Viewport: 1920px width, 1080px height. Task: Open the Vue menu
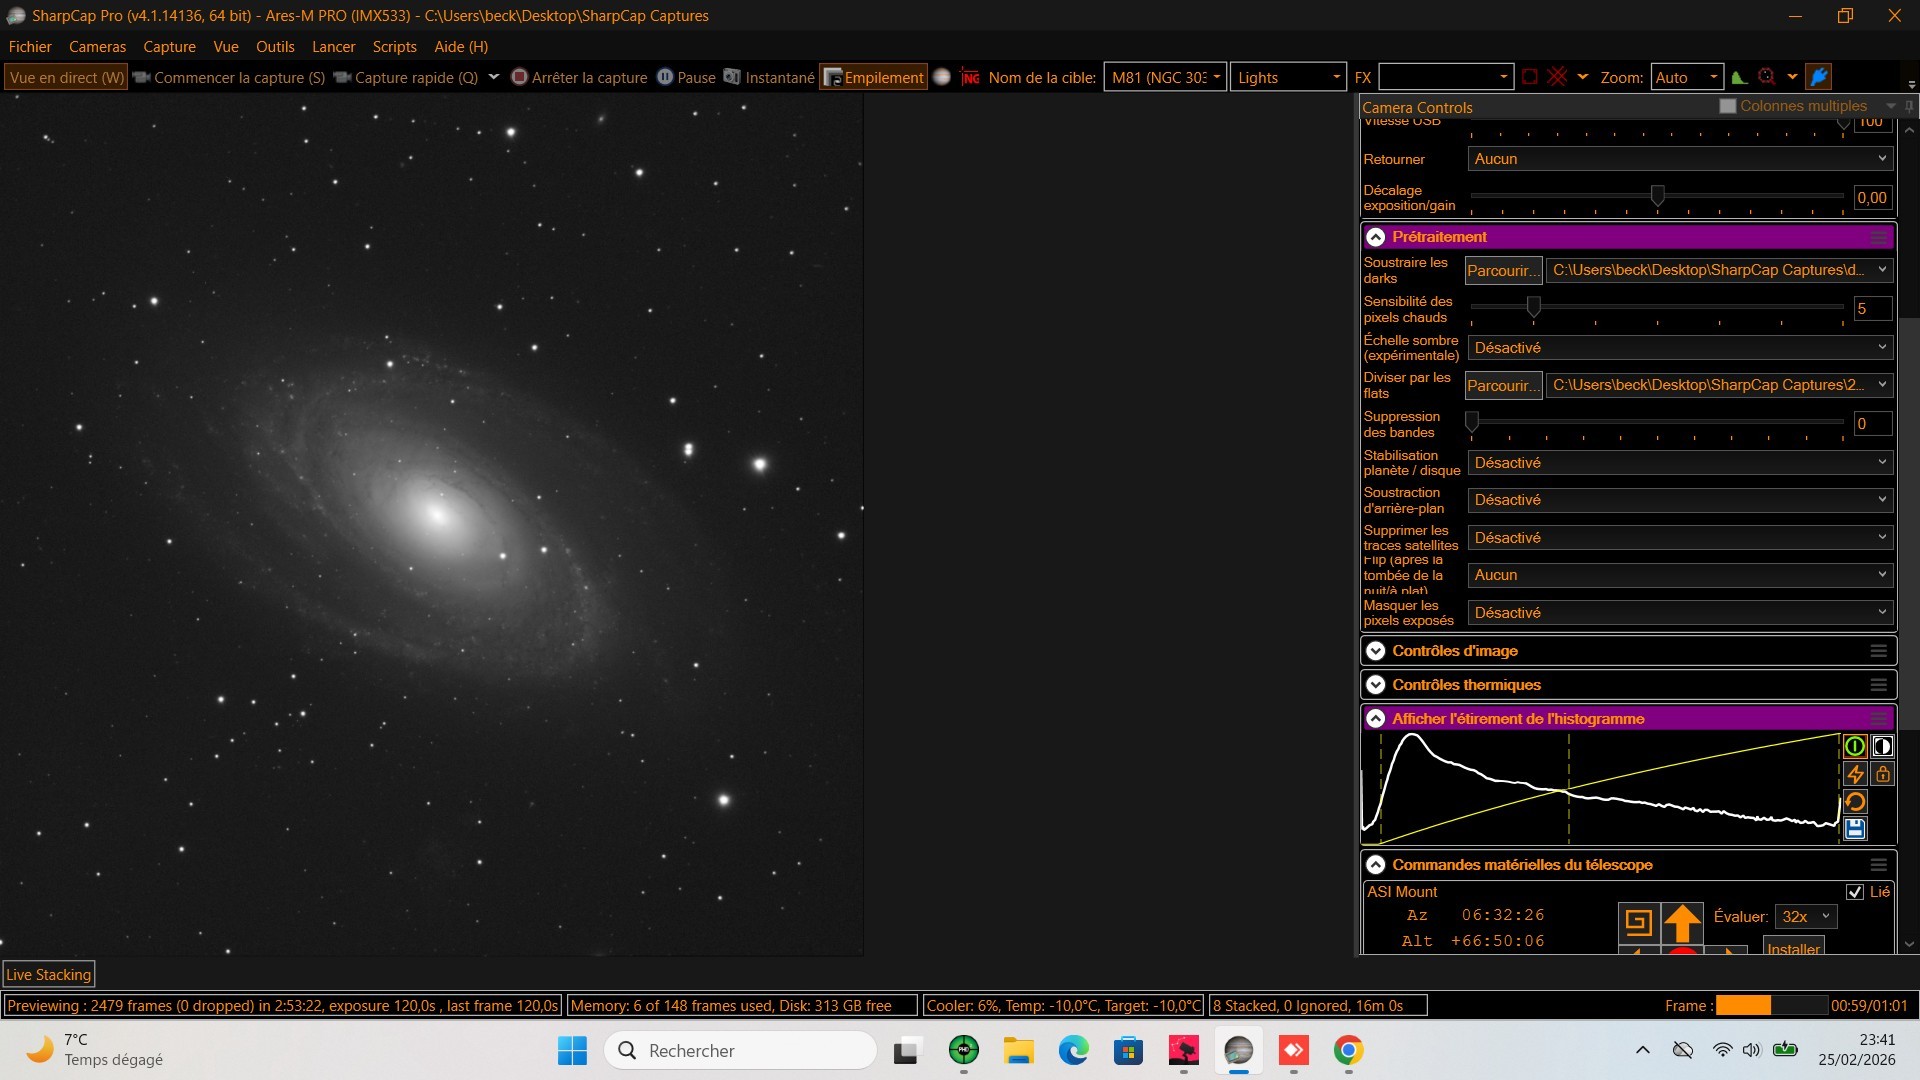pos(226,47)
